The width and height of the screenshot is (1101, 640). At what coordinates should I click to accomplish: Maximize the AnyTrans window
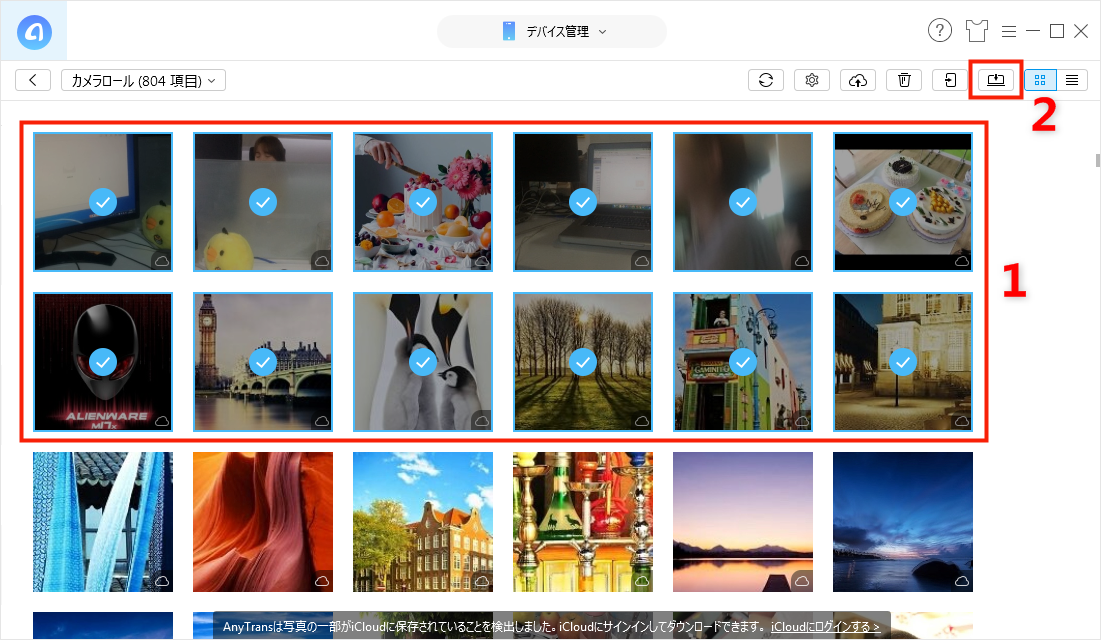tap(1057, 31)
